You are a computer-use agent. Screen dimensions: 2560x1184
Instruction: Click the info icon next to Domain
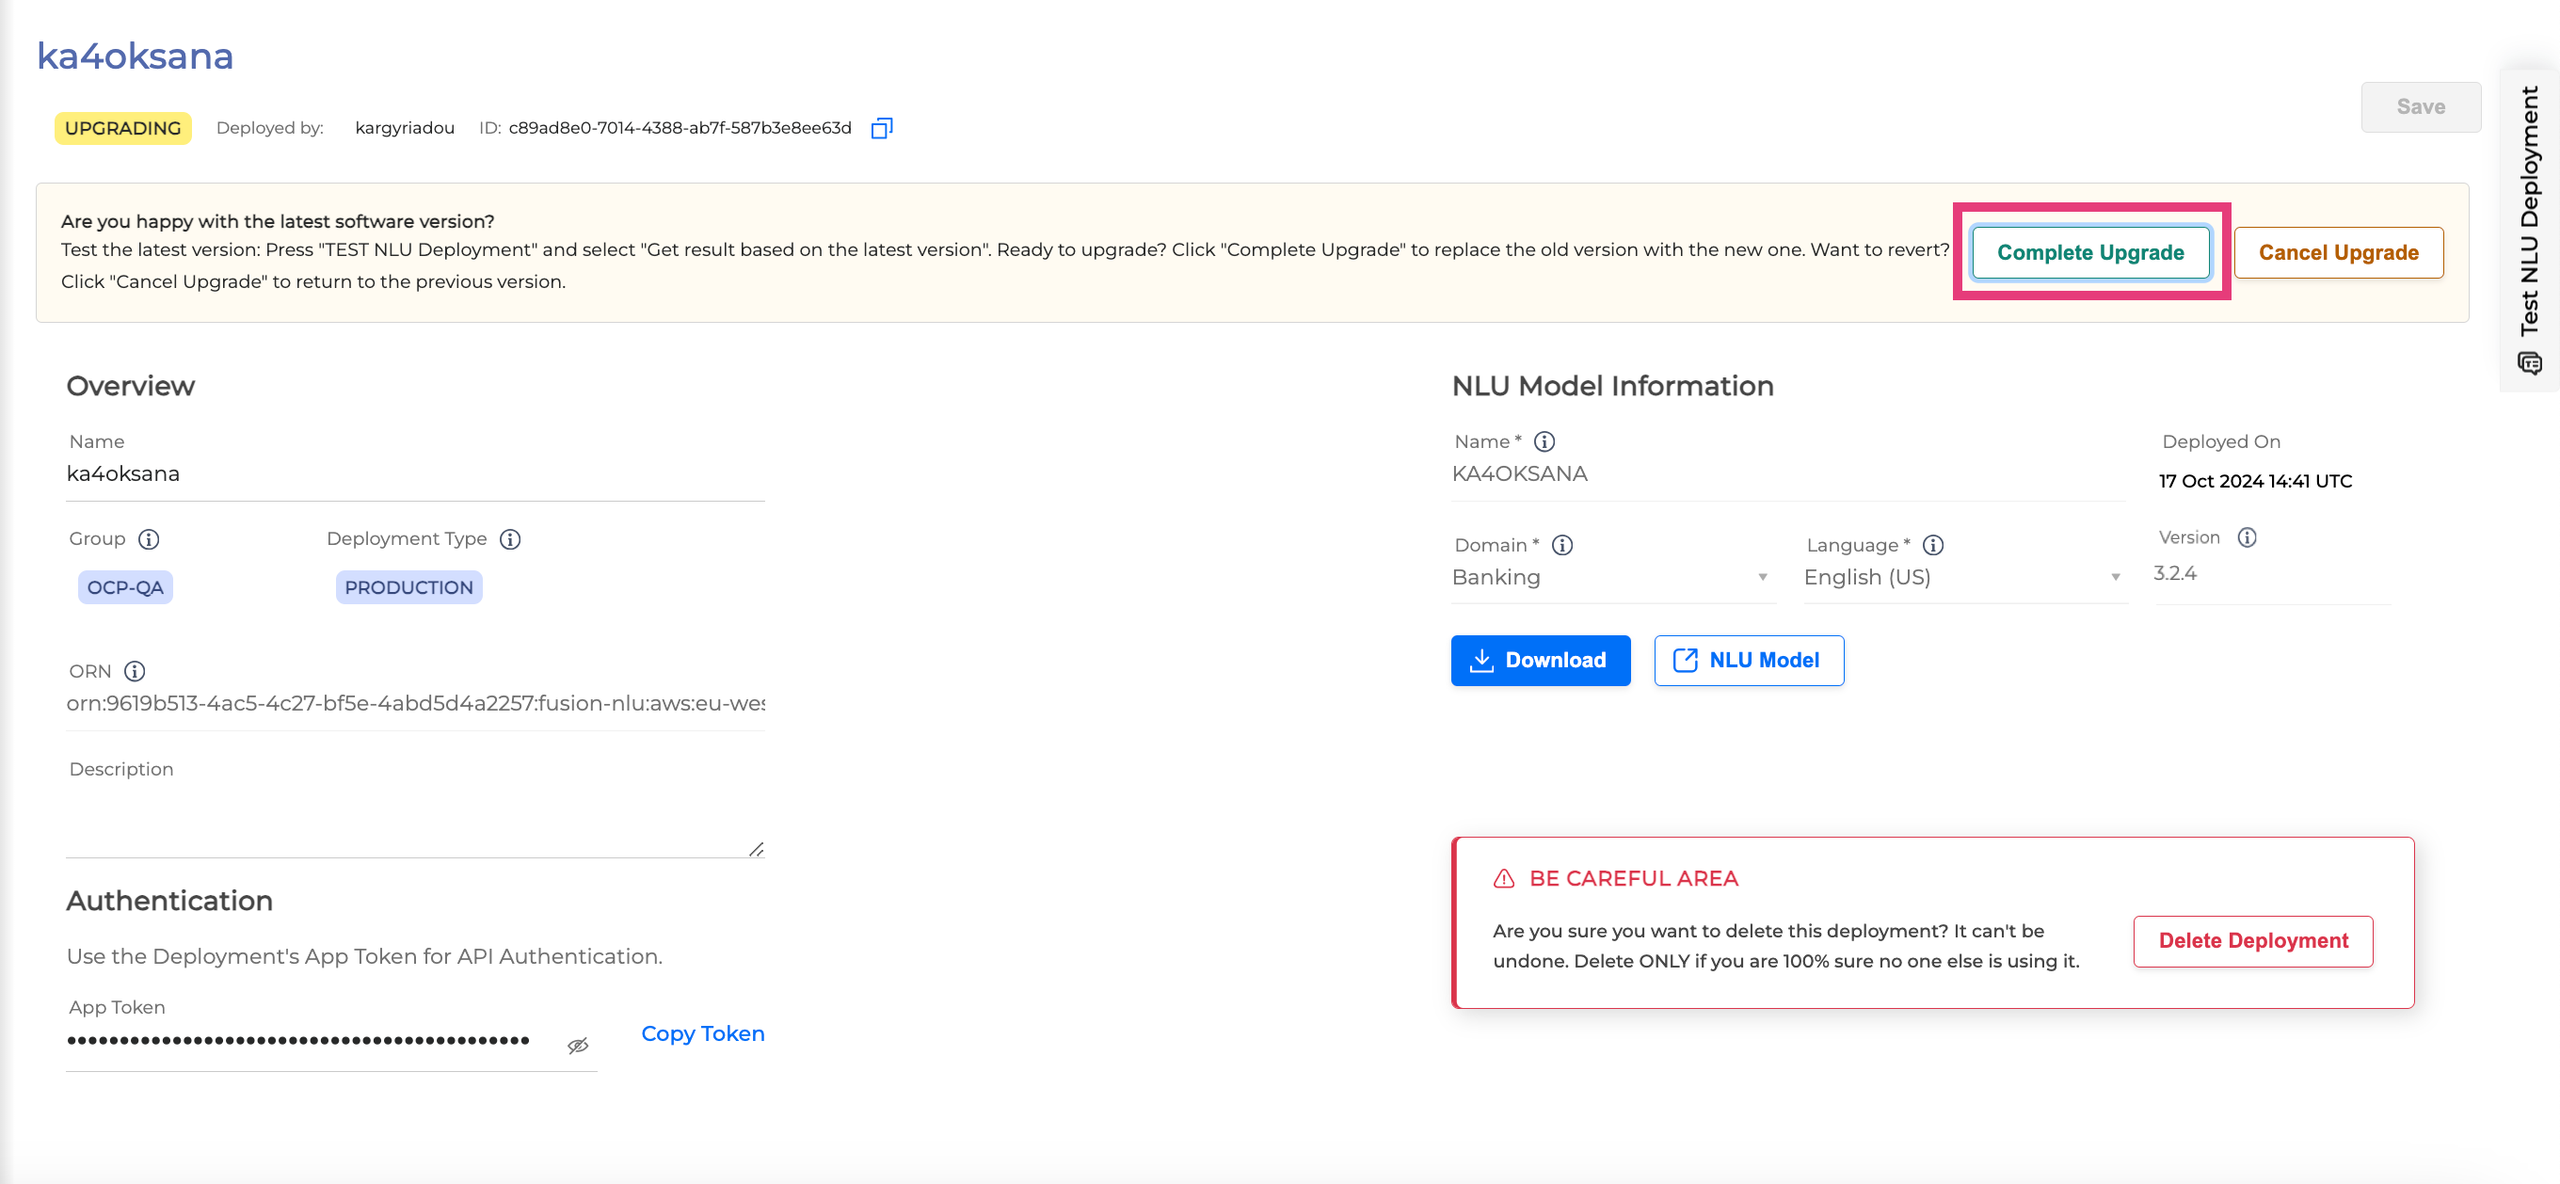click(x=1563, y=545)
